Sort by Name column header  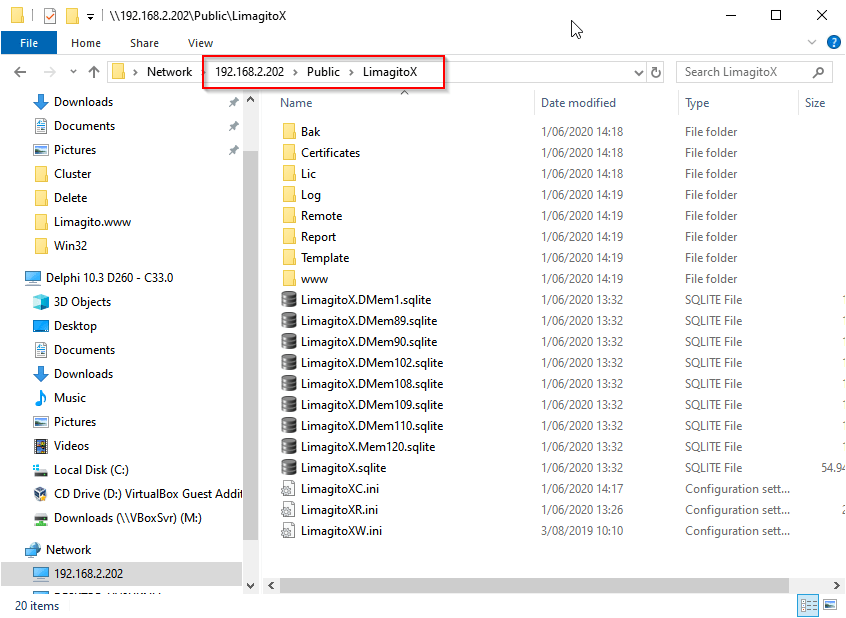[296, 103]
